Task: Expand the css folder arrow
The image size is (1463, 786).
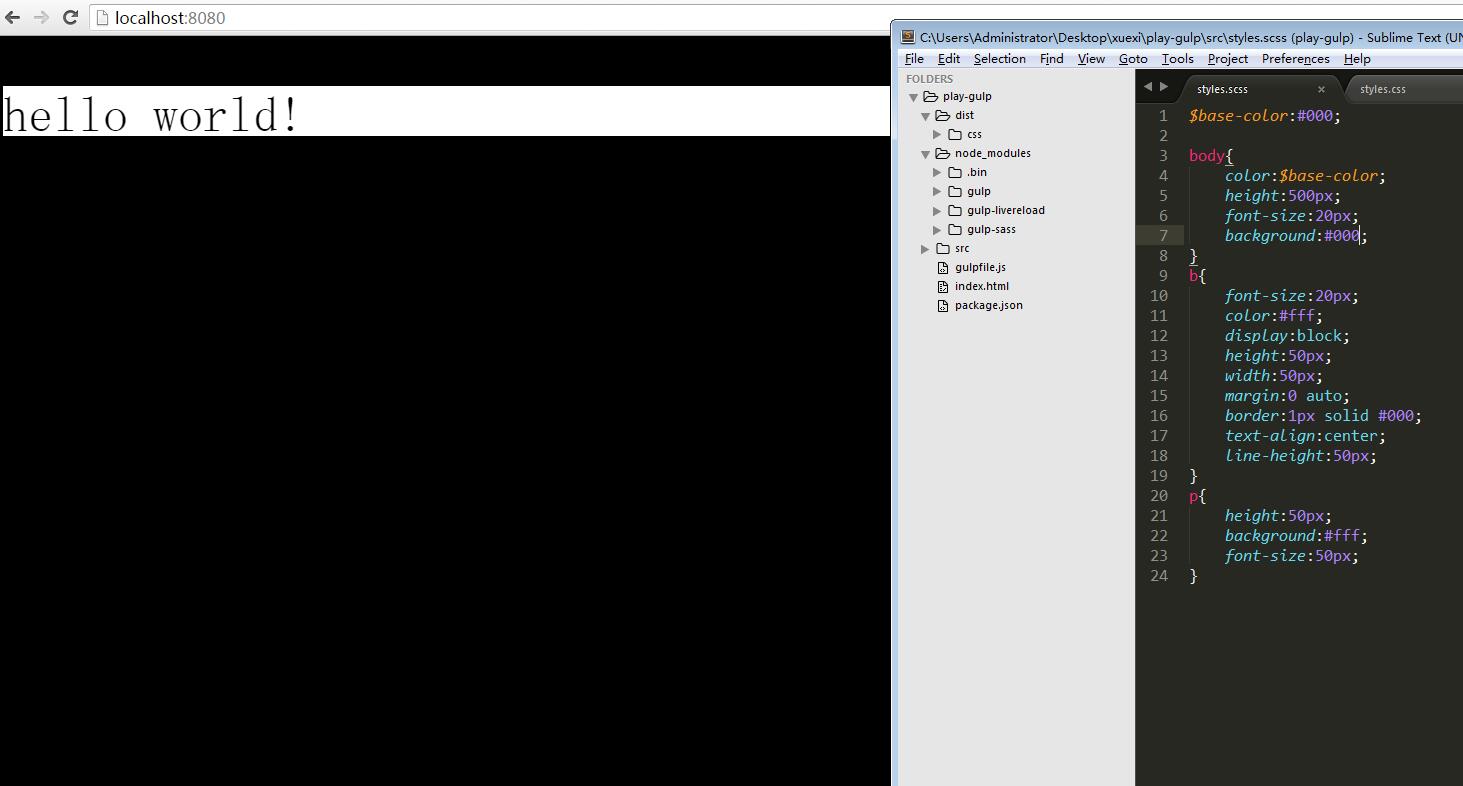Action: [937, 134]
